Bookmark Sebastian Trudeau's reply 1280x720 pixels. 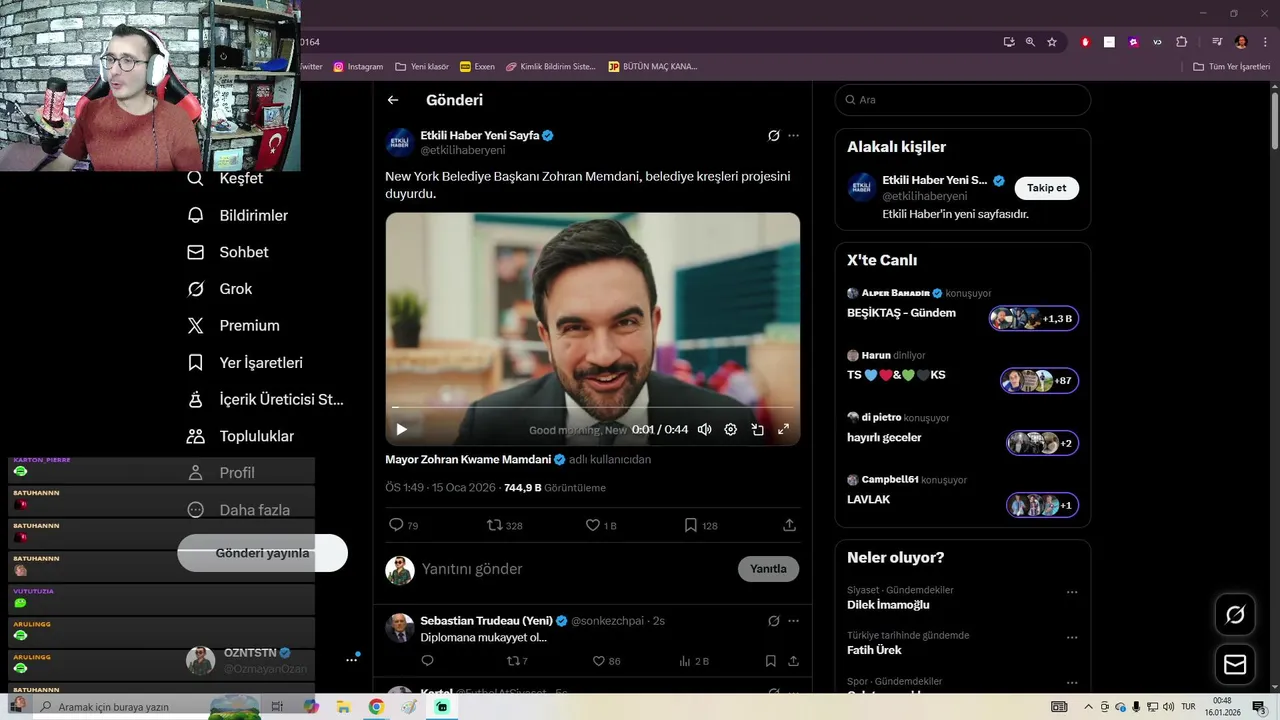coord(770,661)
